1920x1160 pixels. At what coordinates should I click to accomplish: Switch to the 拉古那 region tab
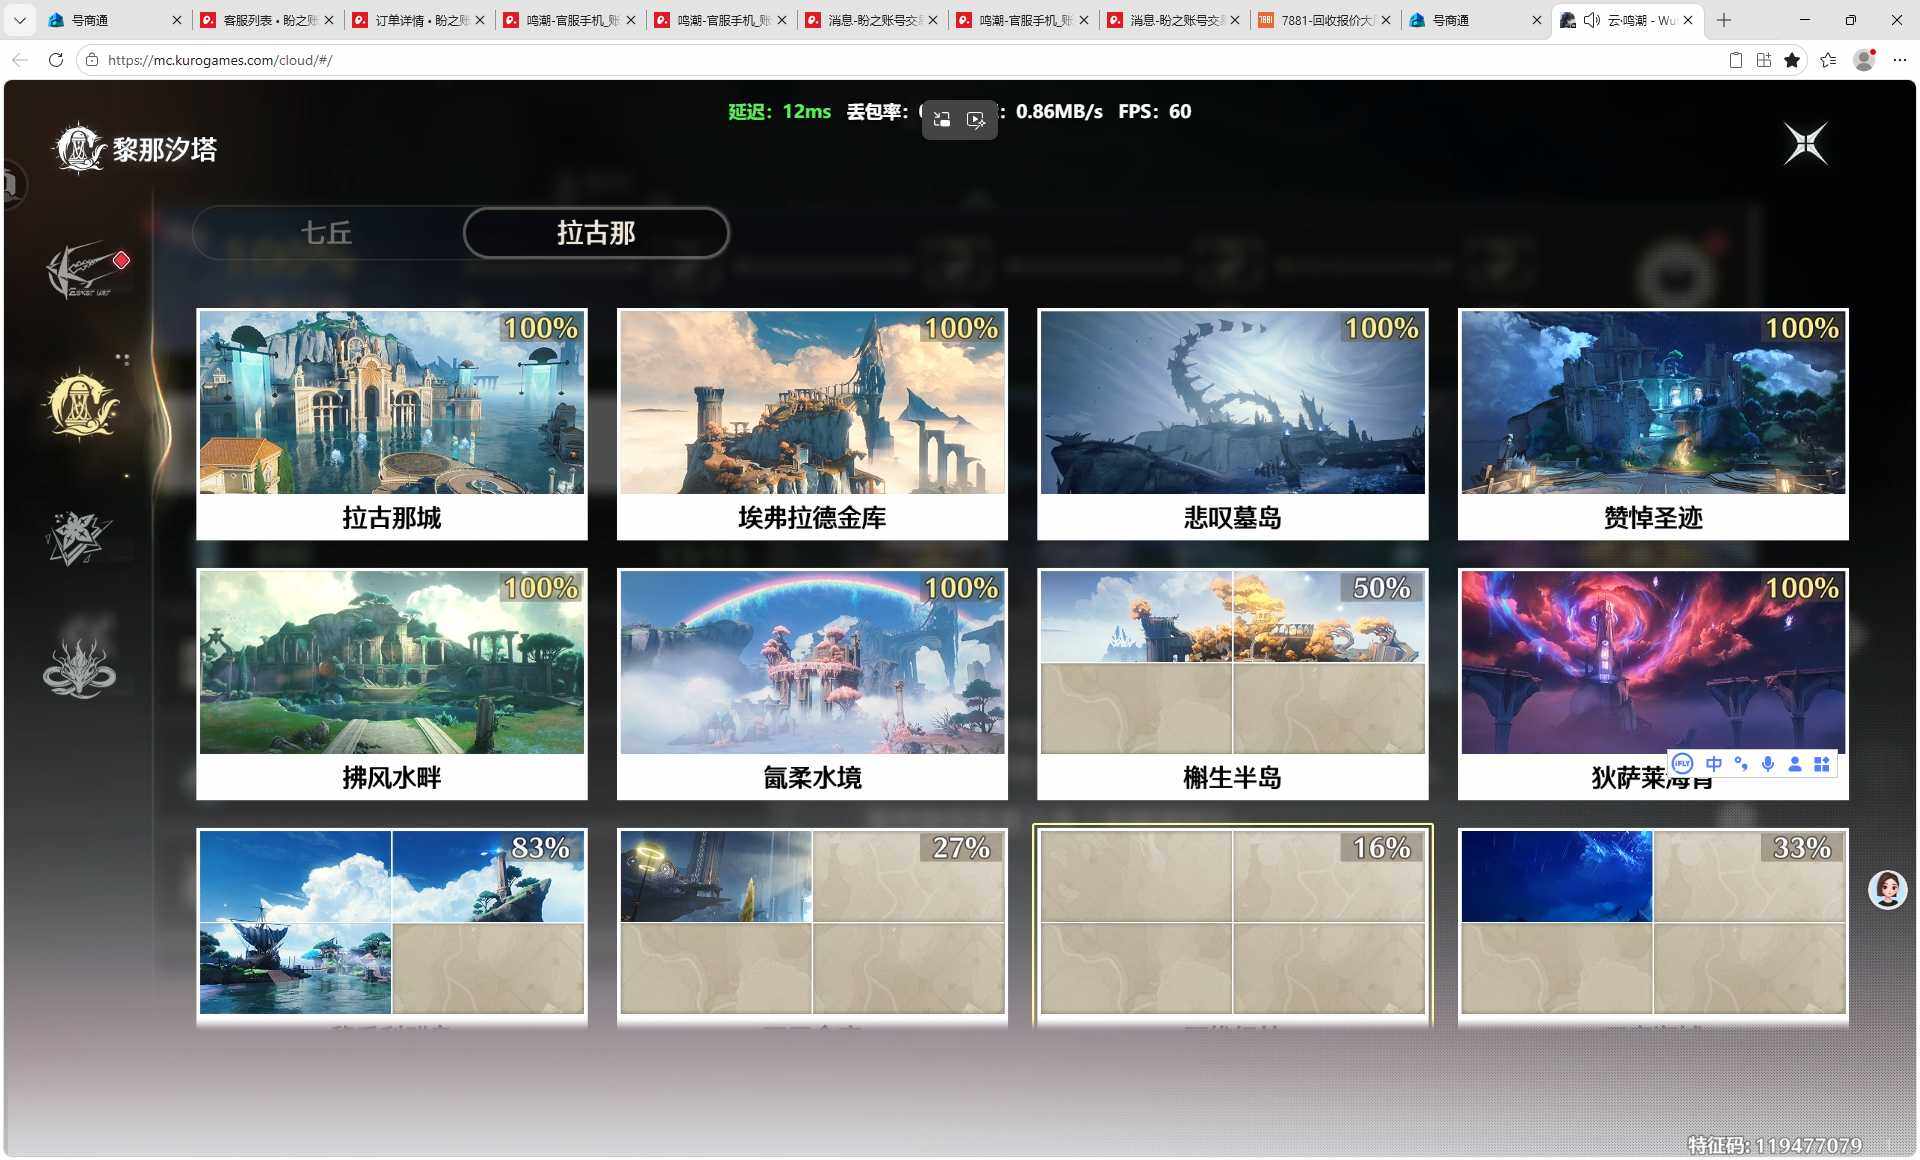click(x=596, y=233)
